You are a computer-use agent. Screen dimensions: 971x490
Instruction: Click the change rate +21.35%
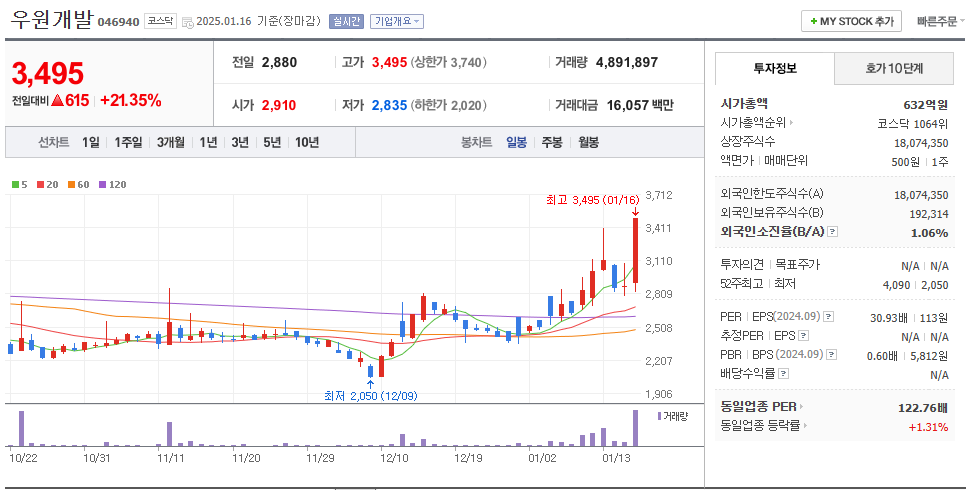click(131, 100)
